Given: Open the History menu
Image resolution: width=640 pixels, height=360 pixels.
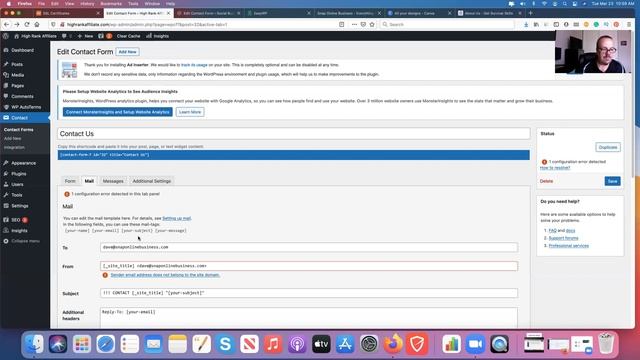Looking at the screenshot, I should [x=87, y=3].
